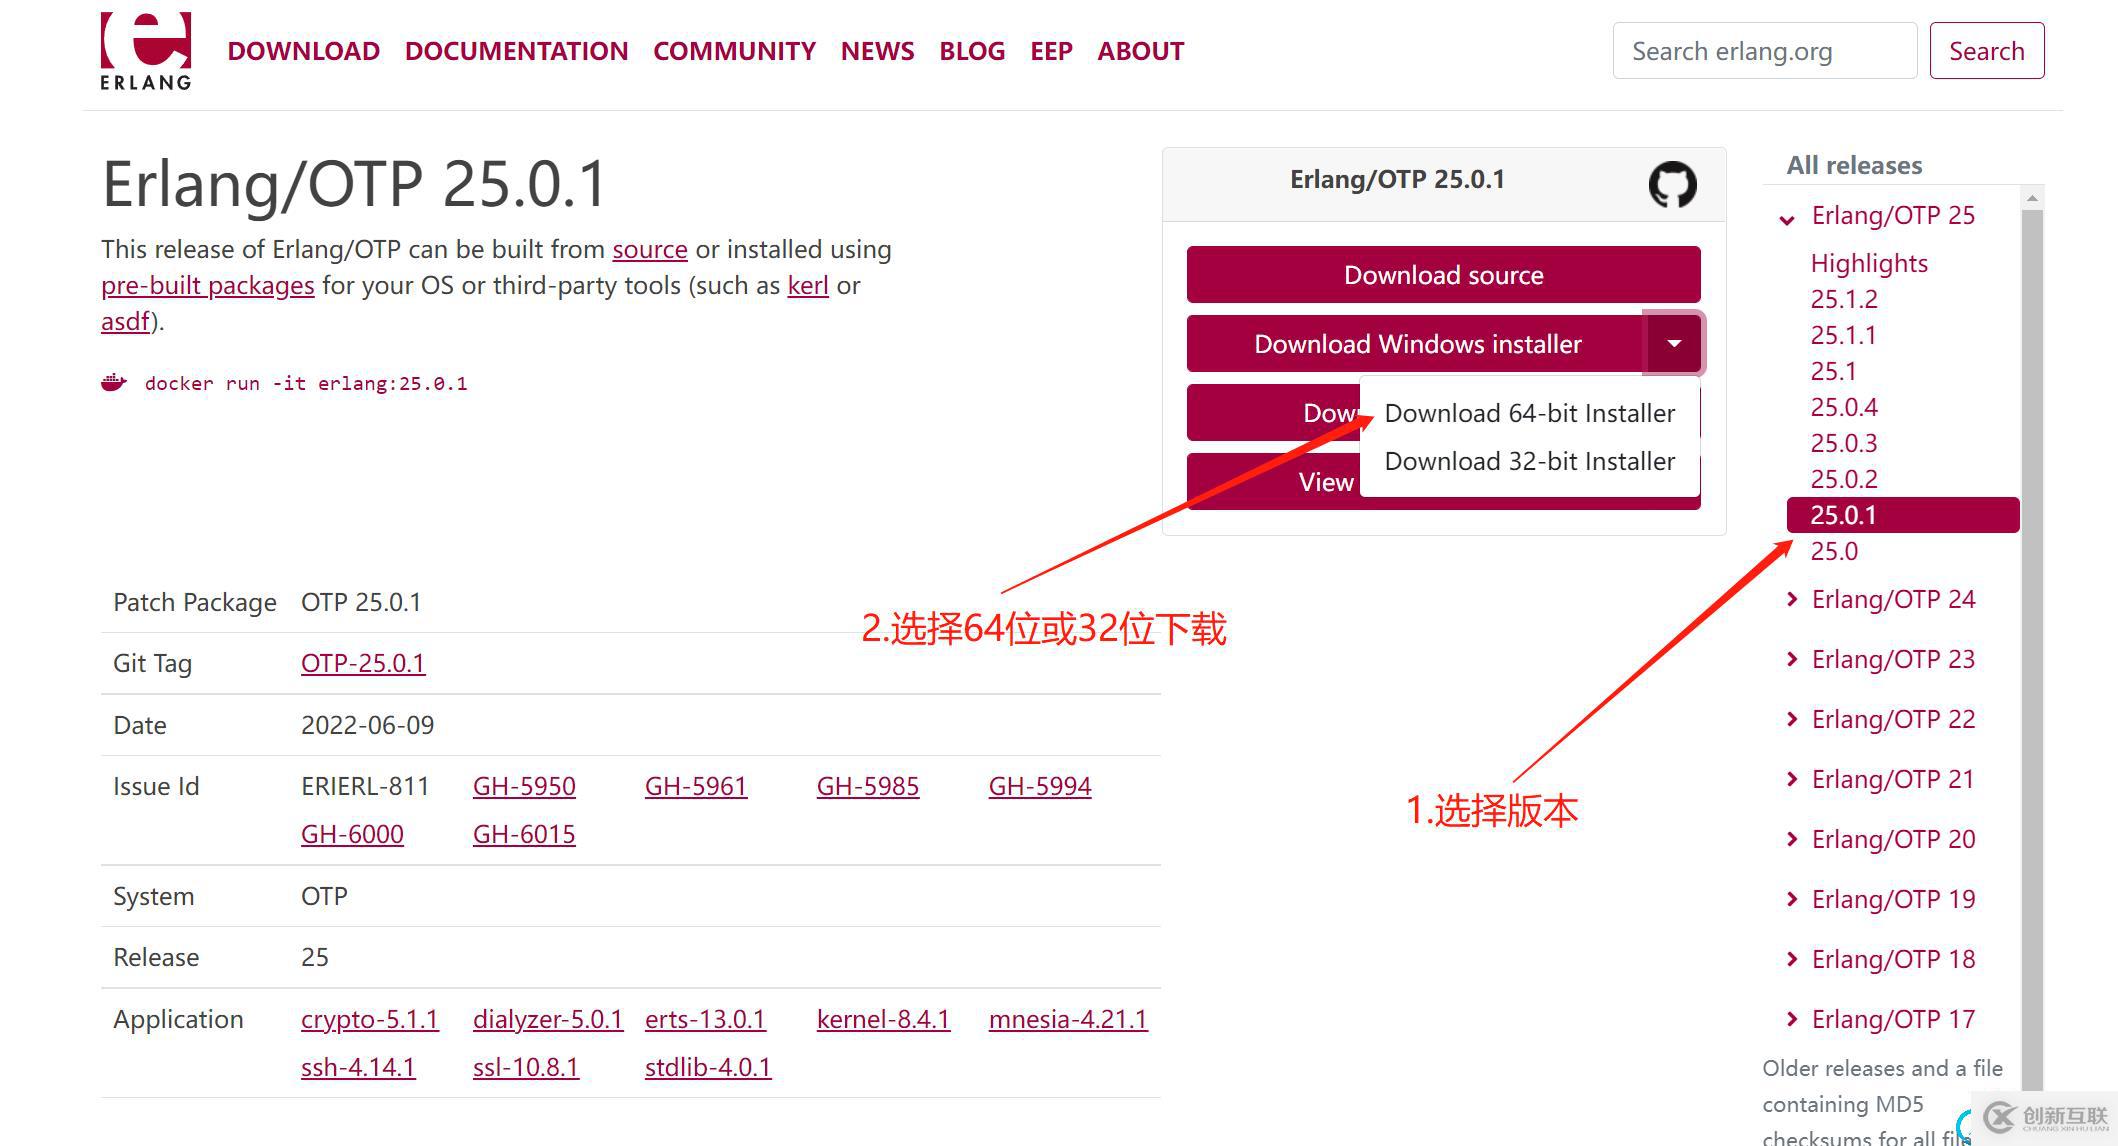Expand the Erlang/OTP 23 release group
Screen dimensions: 2118x1146
click(1792, 659)
